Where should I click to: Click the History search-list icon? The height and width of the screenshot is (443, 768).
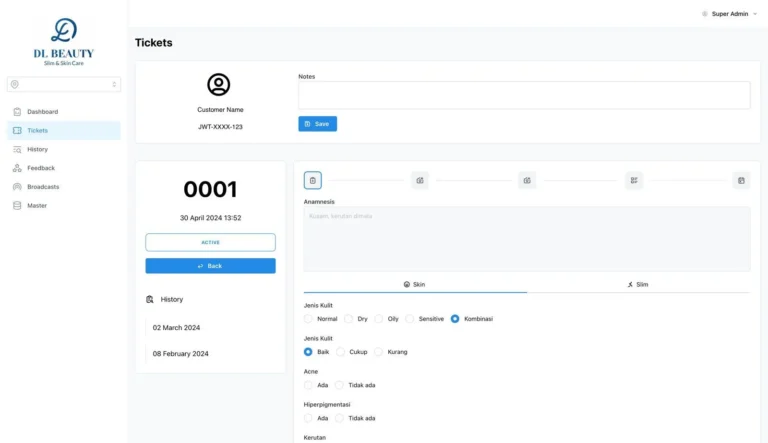pyautogui.click(x=17, y=149)
